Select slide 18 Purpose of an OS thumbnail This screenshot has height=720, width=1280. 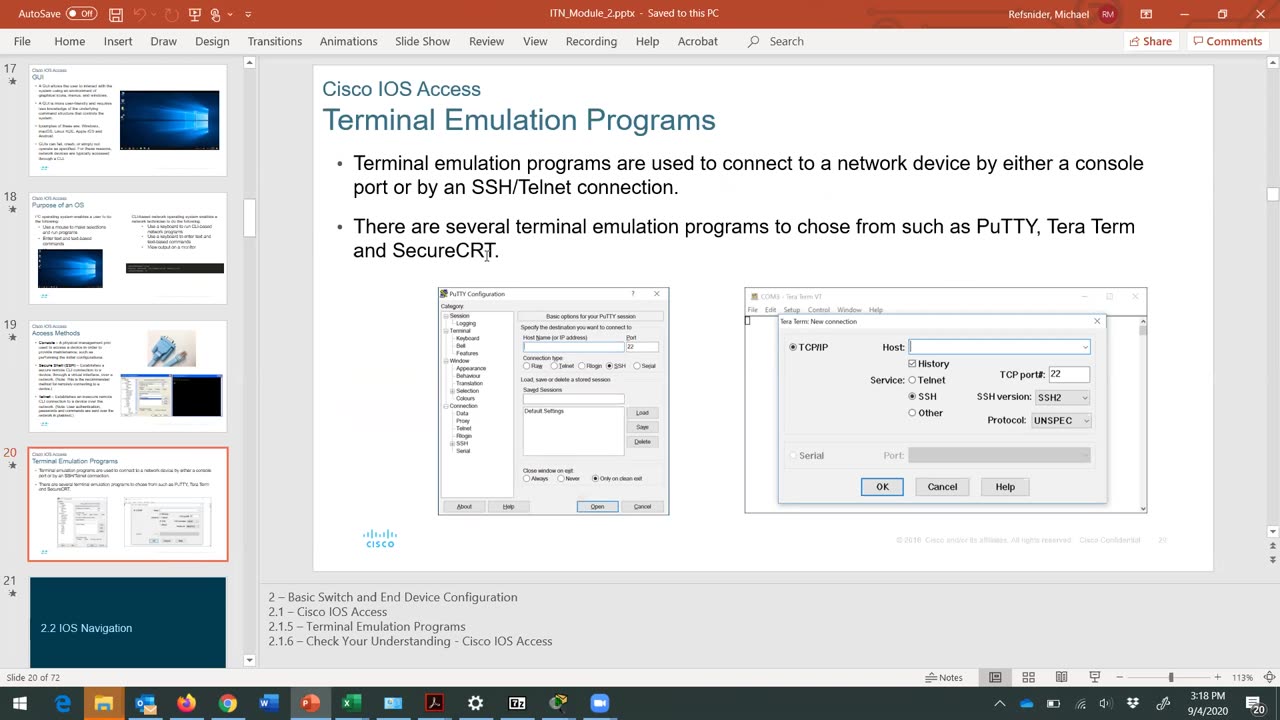tap(128, 248)
